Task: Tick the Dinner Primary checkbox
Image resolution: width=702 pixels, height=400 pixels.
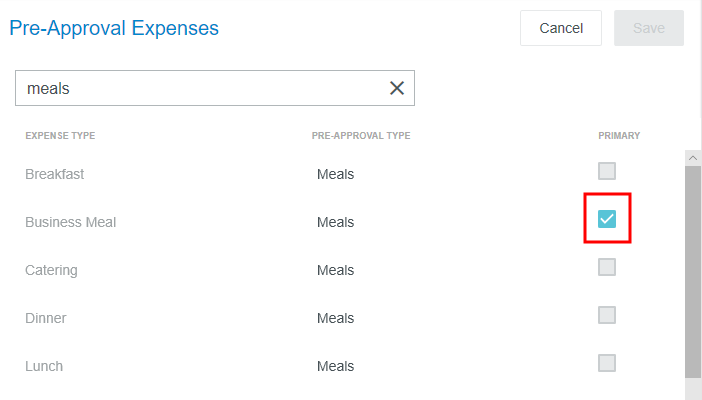Action: tap(607, 315)
